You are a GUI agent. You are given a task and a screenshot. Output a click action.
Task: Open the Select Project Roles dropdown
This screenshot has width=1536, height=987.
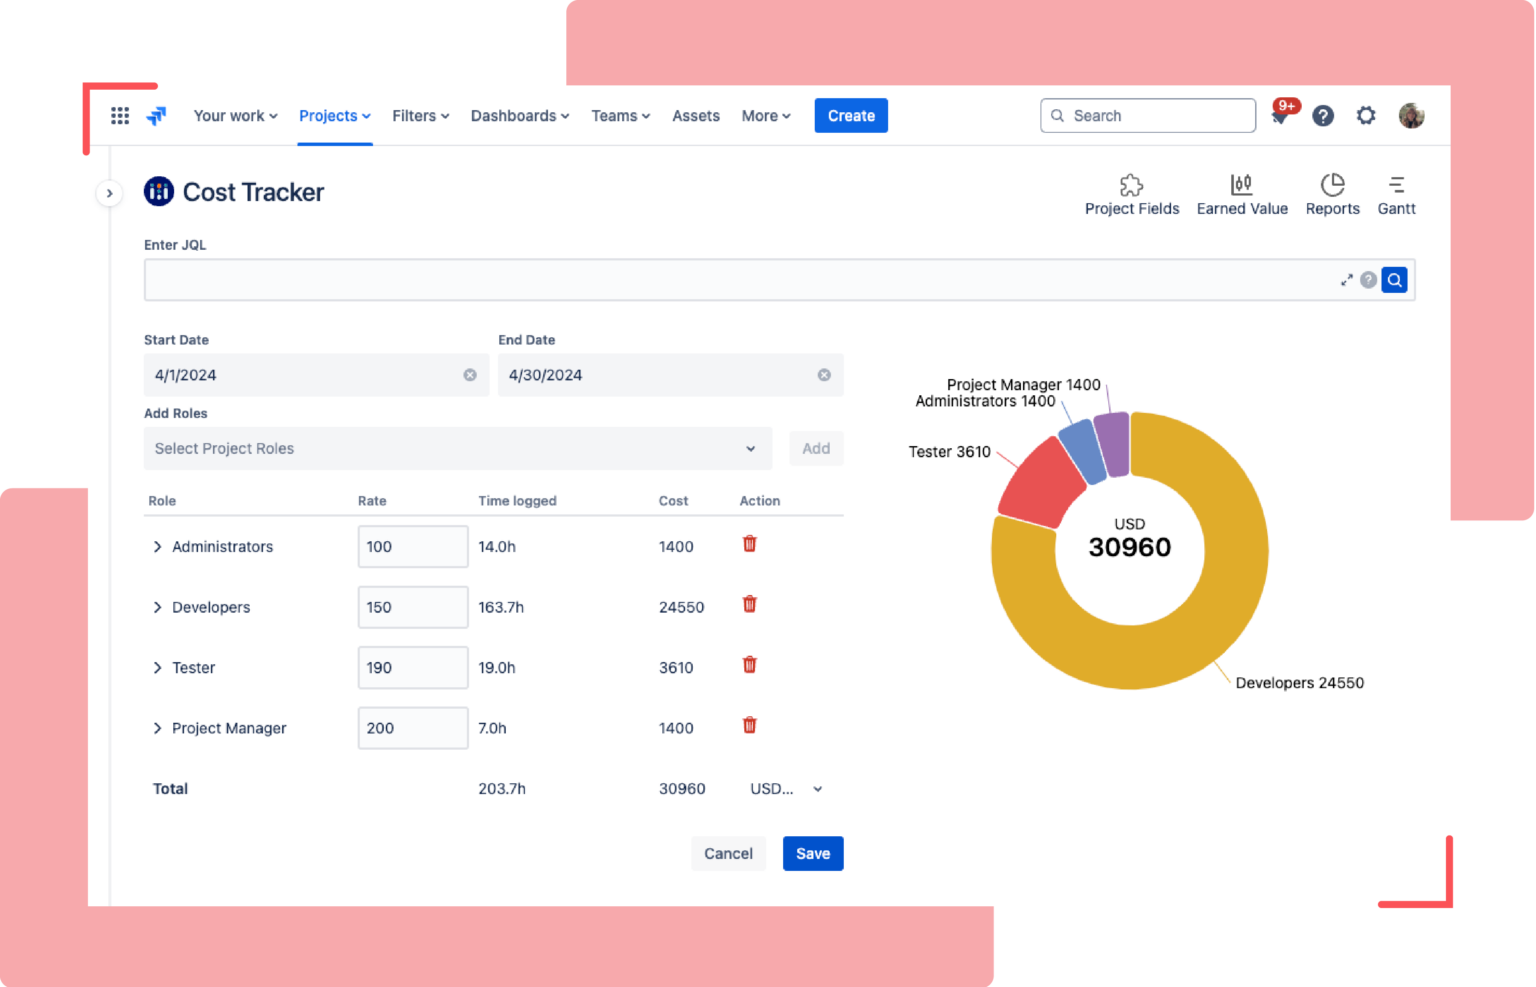457,448
